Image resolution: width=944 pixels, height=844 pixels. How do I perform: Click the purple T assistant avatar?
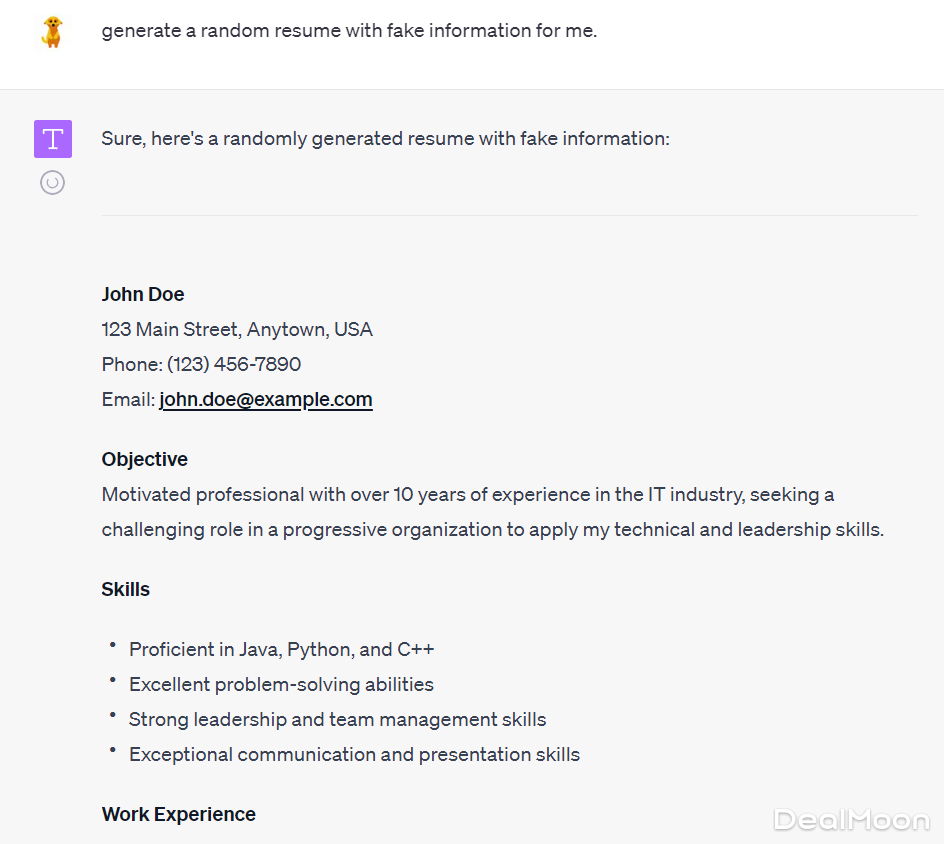pyautogui.click(x=52, y=139)
